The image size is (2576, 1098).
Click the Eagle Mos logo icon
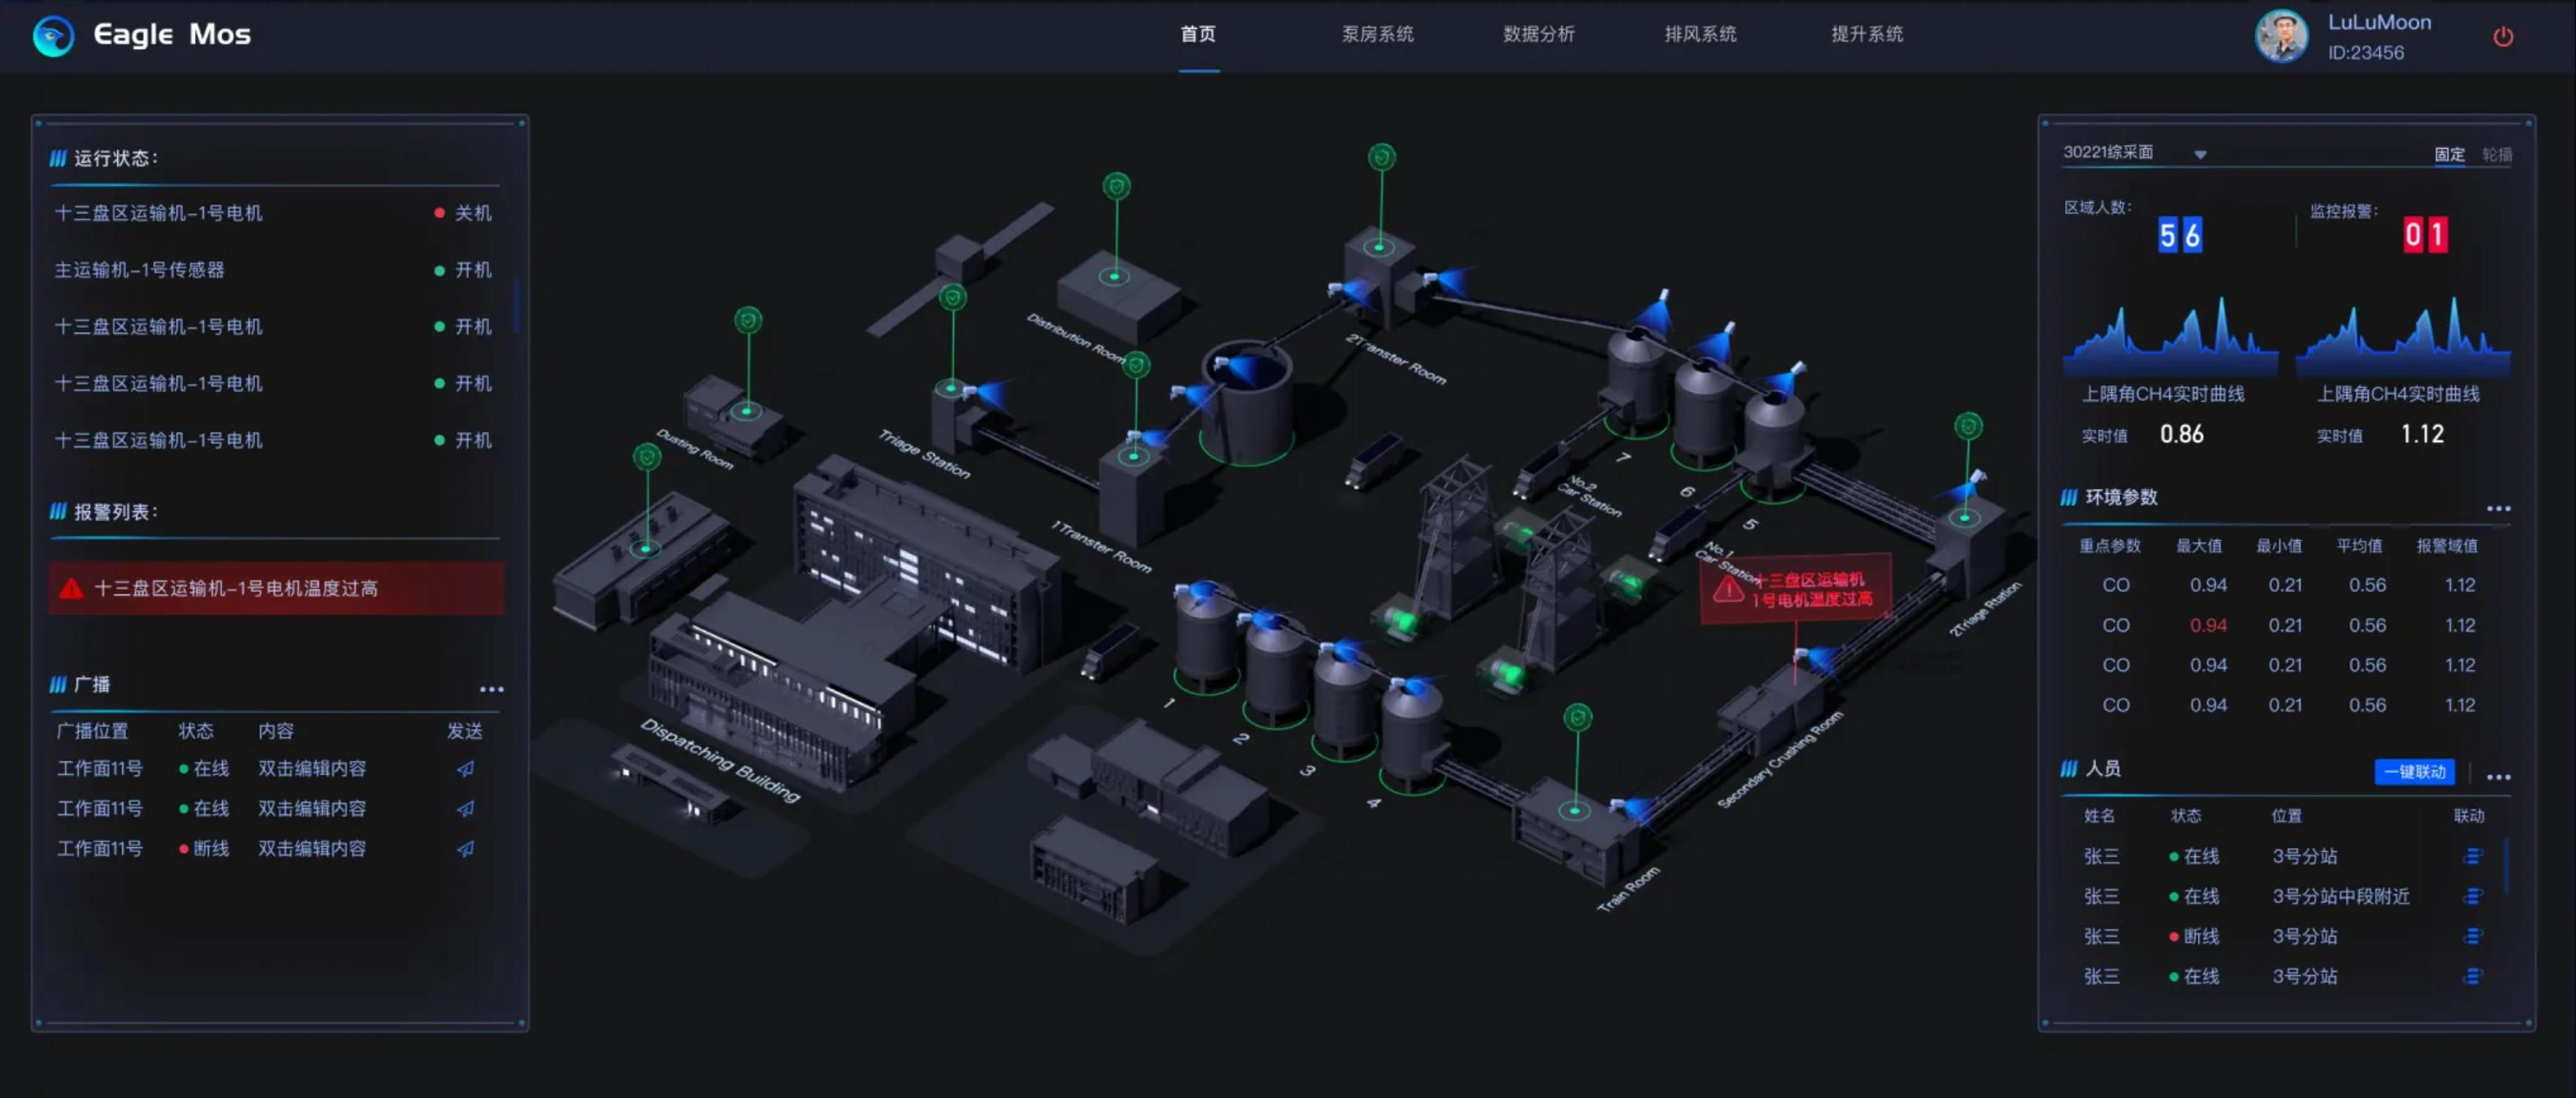tap(53, 36)
